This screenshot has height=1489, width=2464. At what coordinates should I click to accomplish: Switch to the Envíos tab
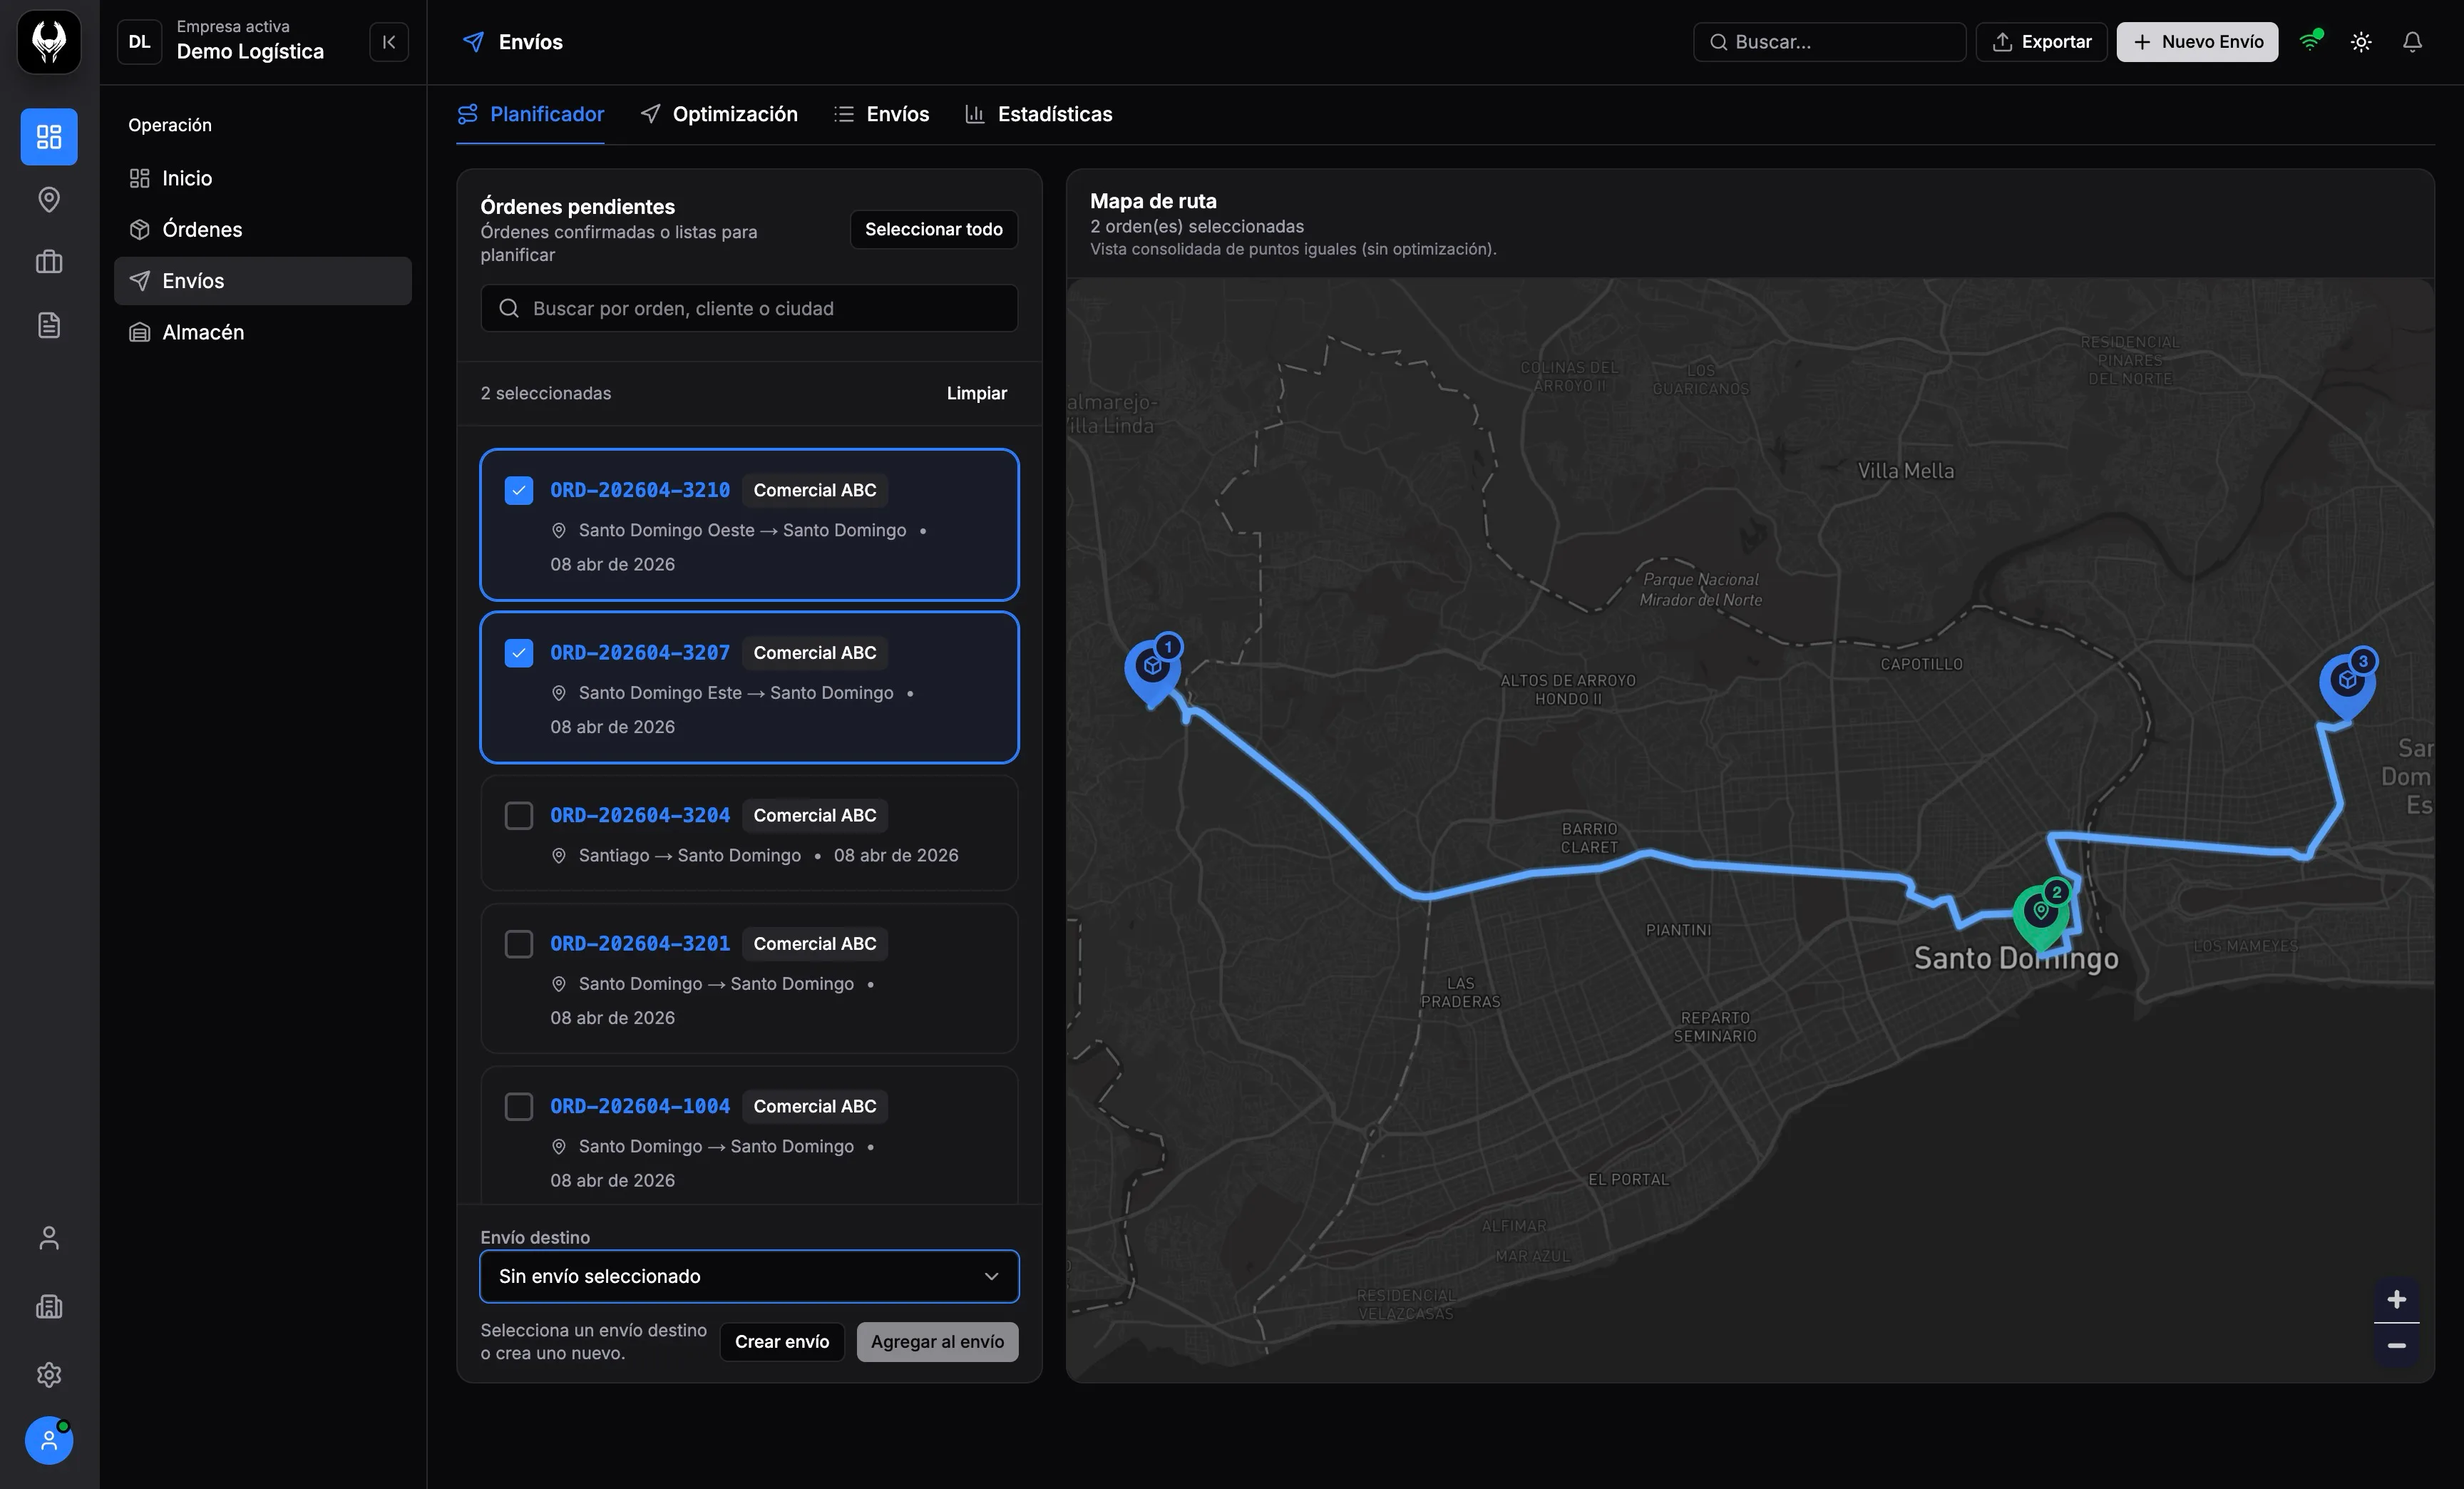pos(881,114)
